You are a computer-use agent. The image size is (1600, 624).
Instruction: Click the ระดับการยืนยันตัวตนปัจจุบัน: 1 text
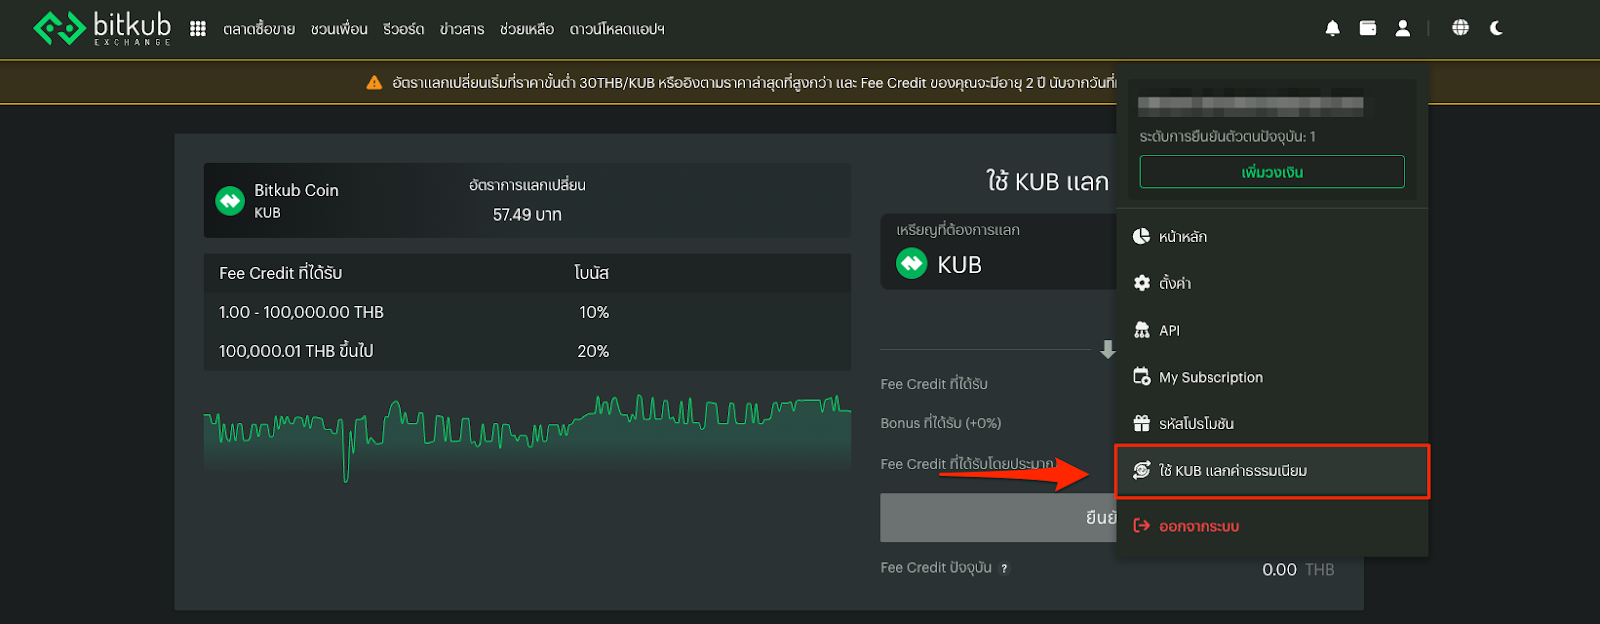(x=1228, y=137)
